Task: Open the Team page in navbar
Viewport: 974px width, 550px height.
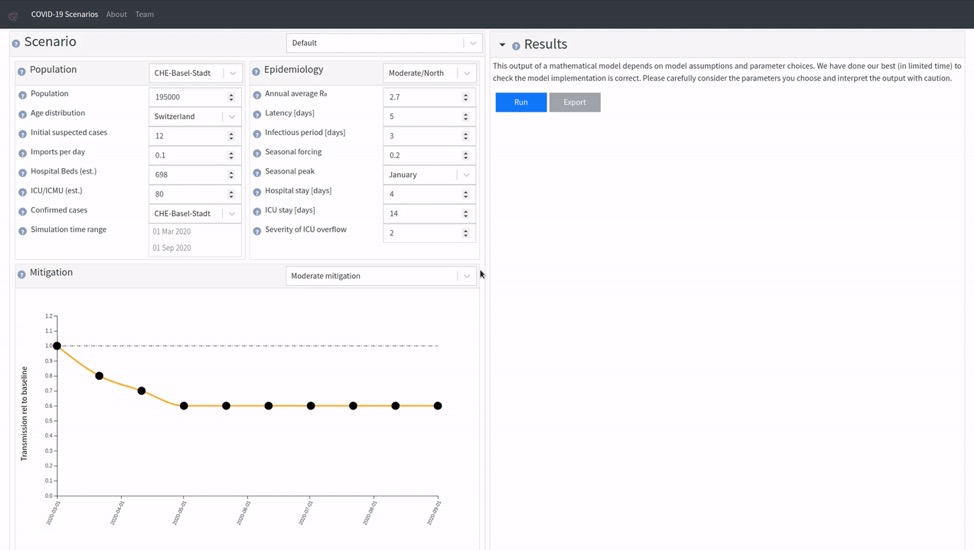Action: coord(144,14)
